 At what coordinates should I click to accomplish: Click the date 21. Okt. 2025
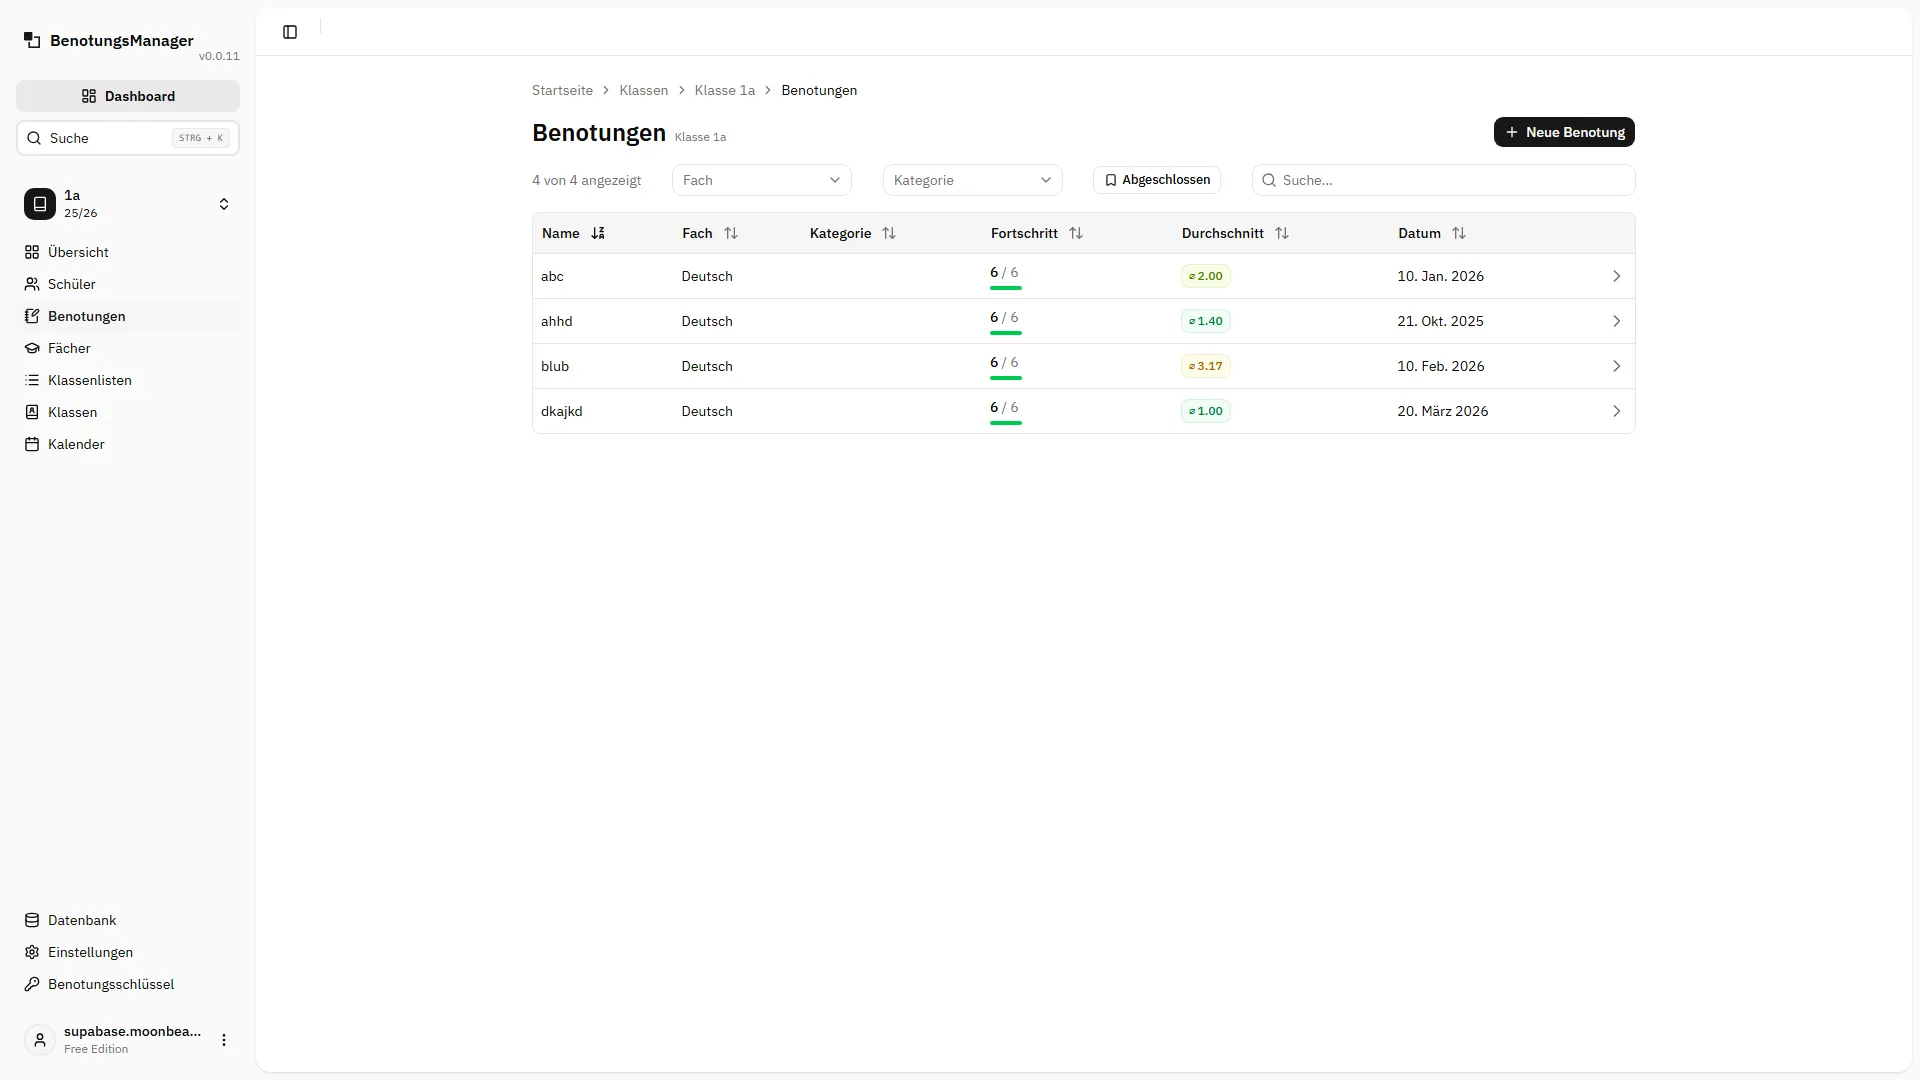pyautogui.click(x=1440, y=321)
